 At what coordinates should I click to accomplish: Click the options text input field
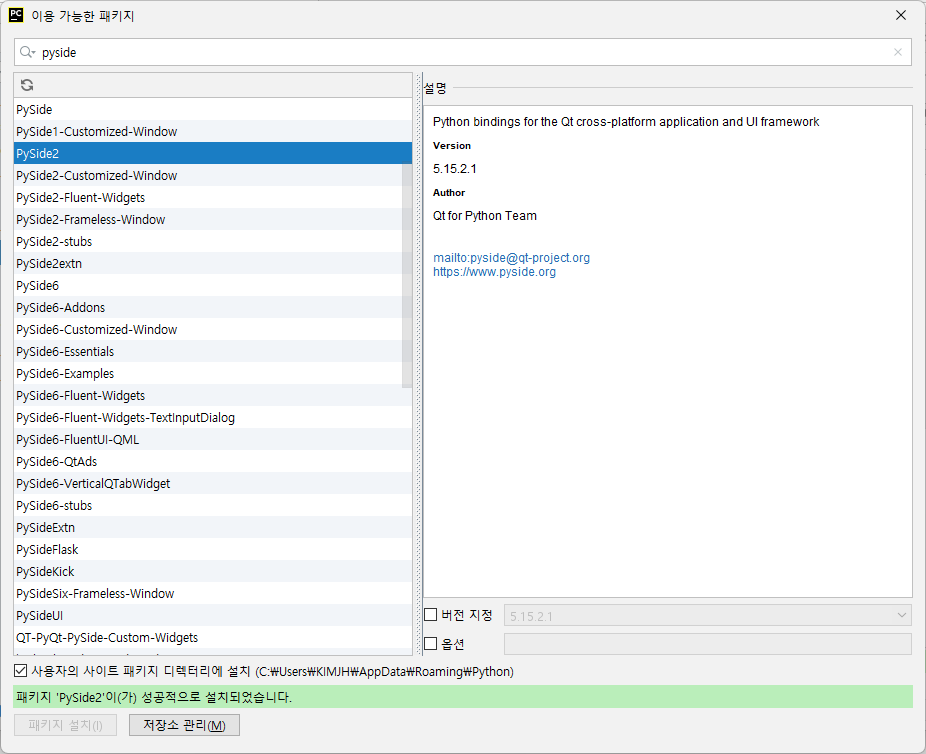pos(707,644)
